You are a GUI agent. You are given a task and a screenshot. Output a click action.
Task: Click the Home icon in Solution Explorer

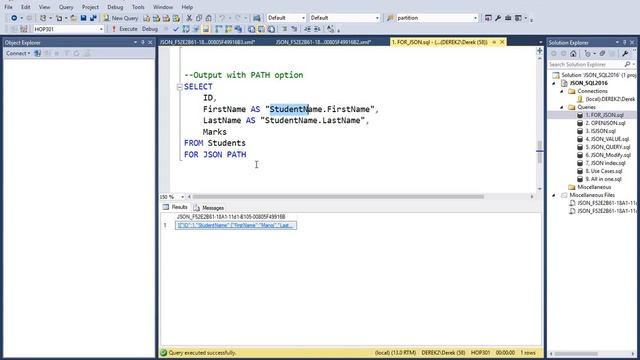pos(573,53)
